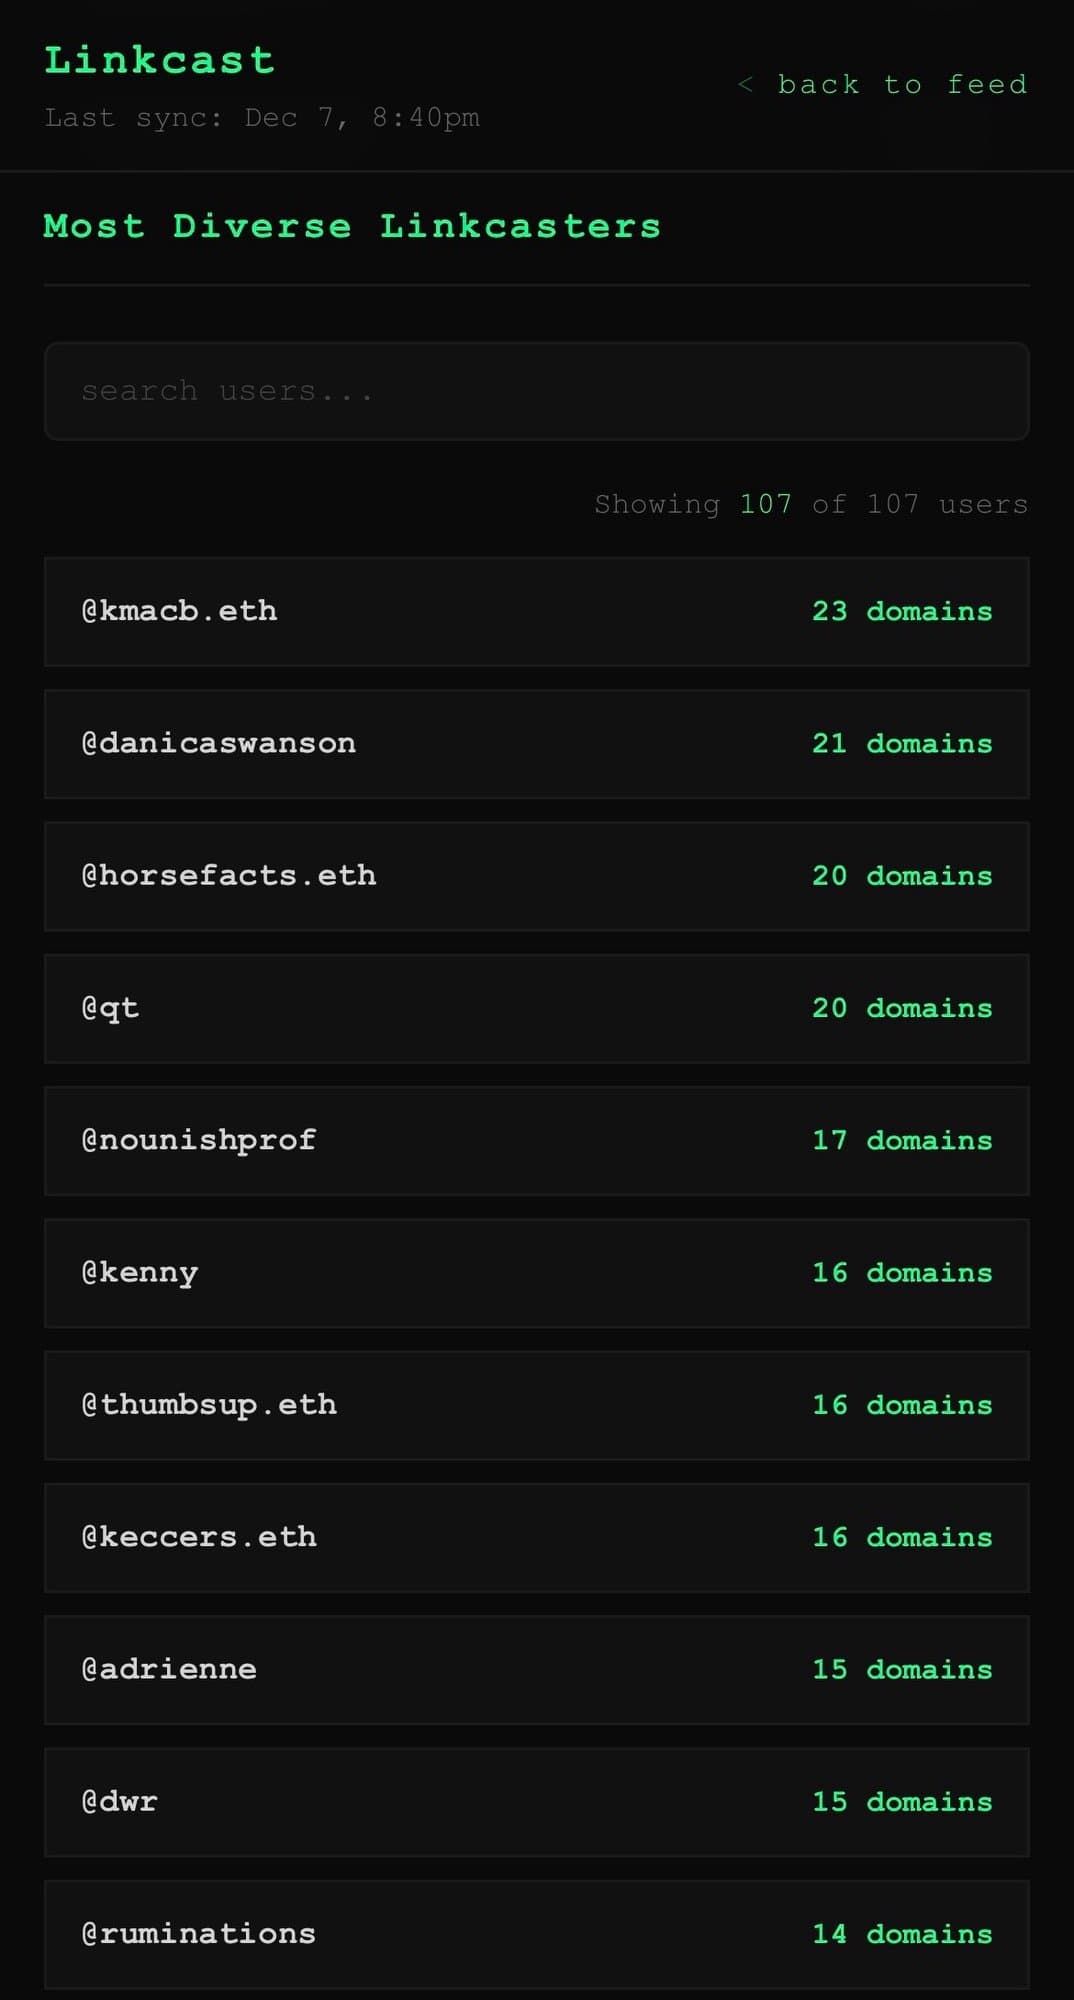Screen dimensions: 1074x2000
Task: Click '23 domains' count for kmacb.eth
Action: tap(902, 611)
